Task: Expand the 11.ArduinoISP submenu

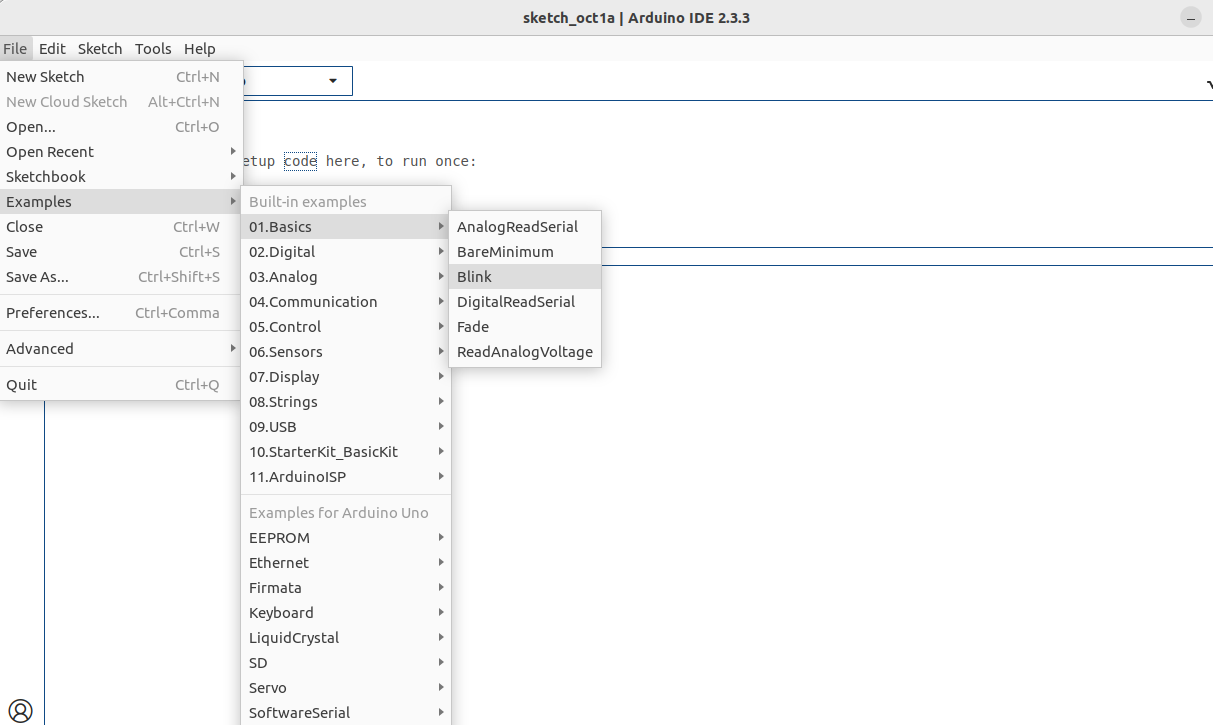Action: pyautogui.click(x=346, y=477)
